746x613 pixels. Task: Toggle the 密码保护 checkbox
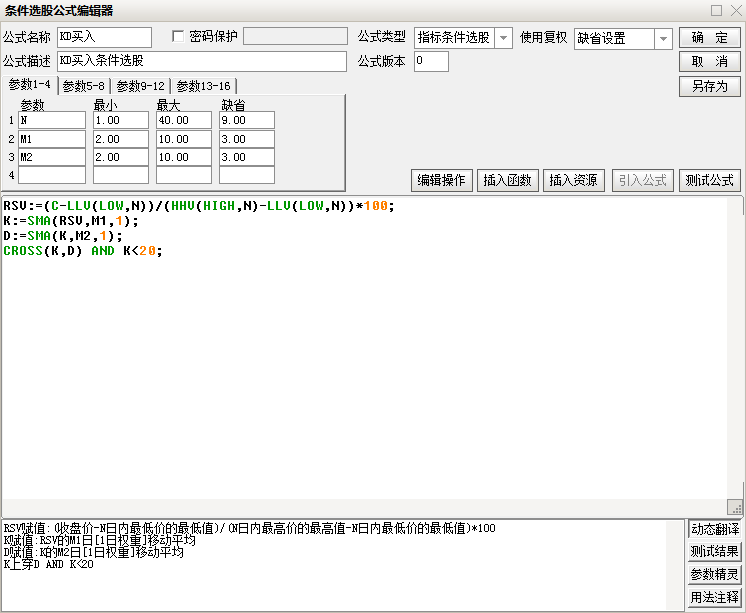178,37
